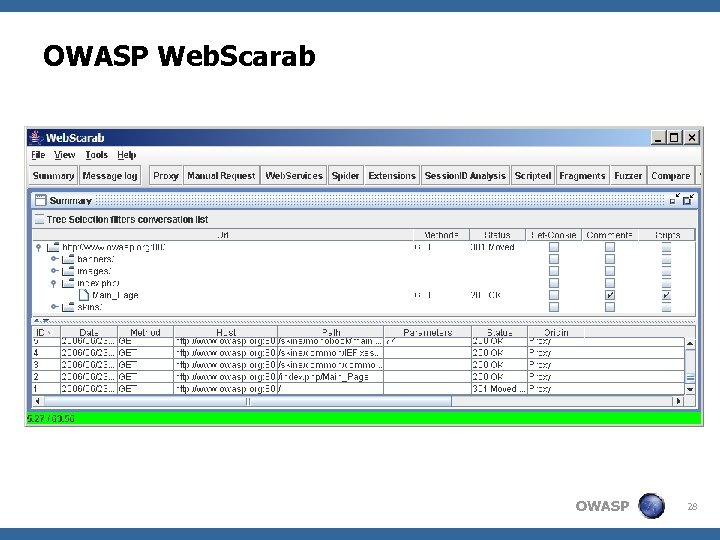Click the Summary panel frame icon
This screenshot has width=720, height=540.
41,200
